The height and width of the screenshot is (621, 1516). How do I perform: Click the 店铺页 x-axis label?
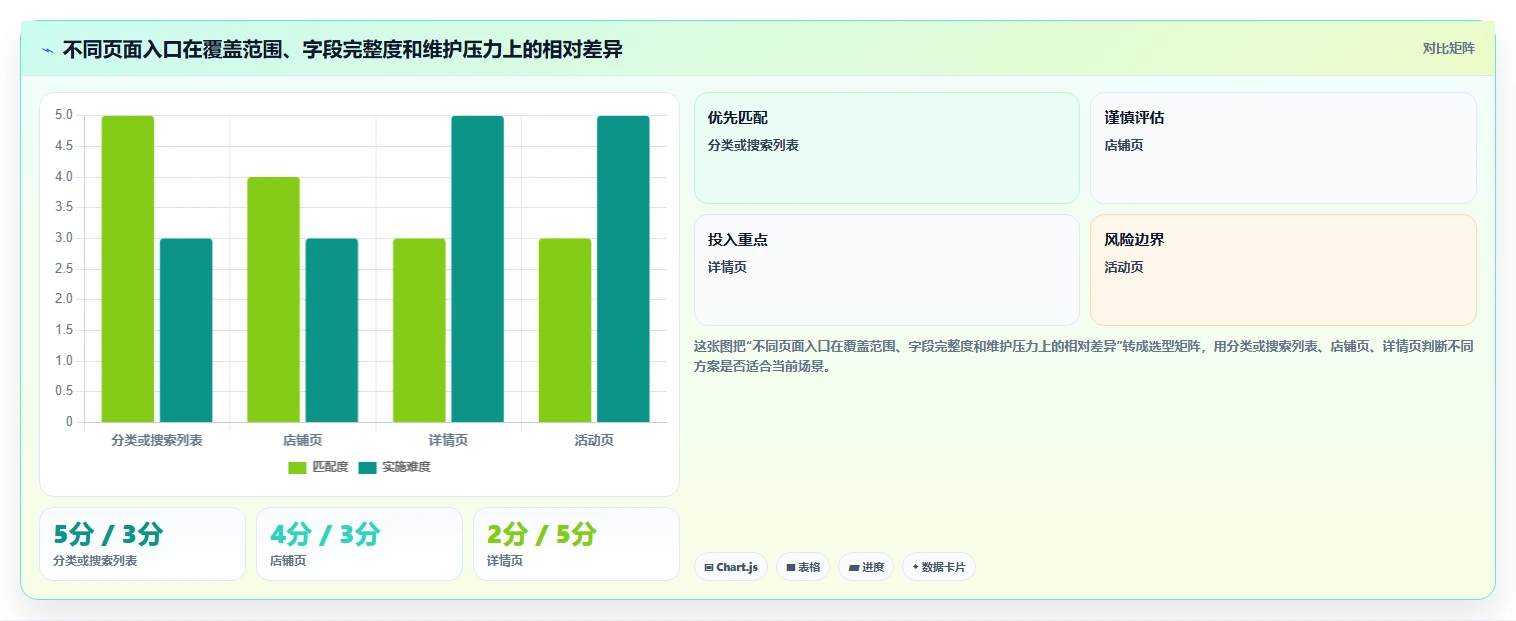point(303,440)
